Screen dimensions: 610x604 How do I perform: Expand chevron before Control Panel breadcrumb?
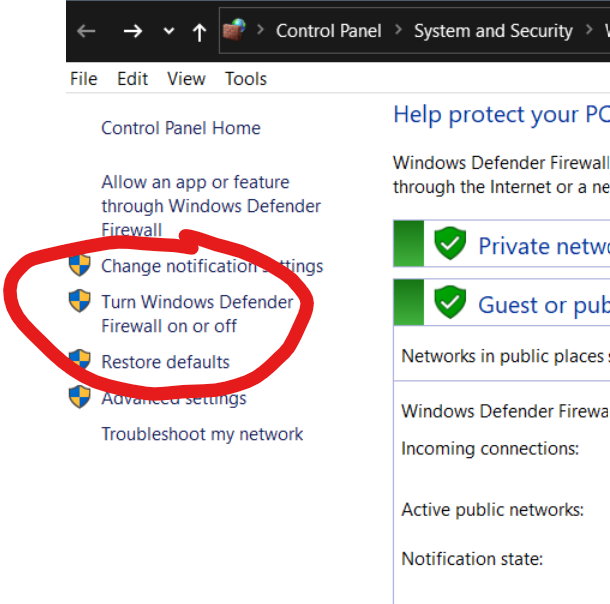click(x=261, y=30)
